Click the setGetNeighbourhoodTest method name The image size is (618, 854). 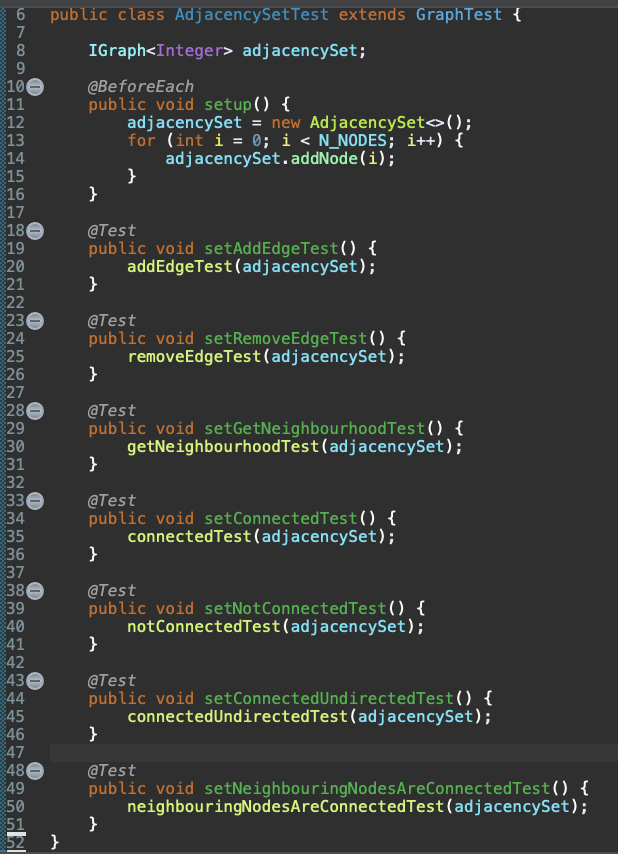click(x=315, y=428)
